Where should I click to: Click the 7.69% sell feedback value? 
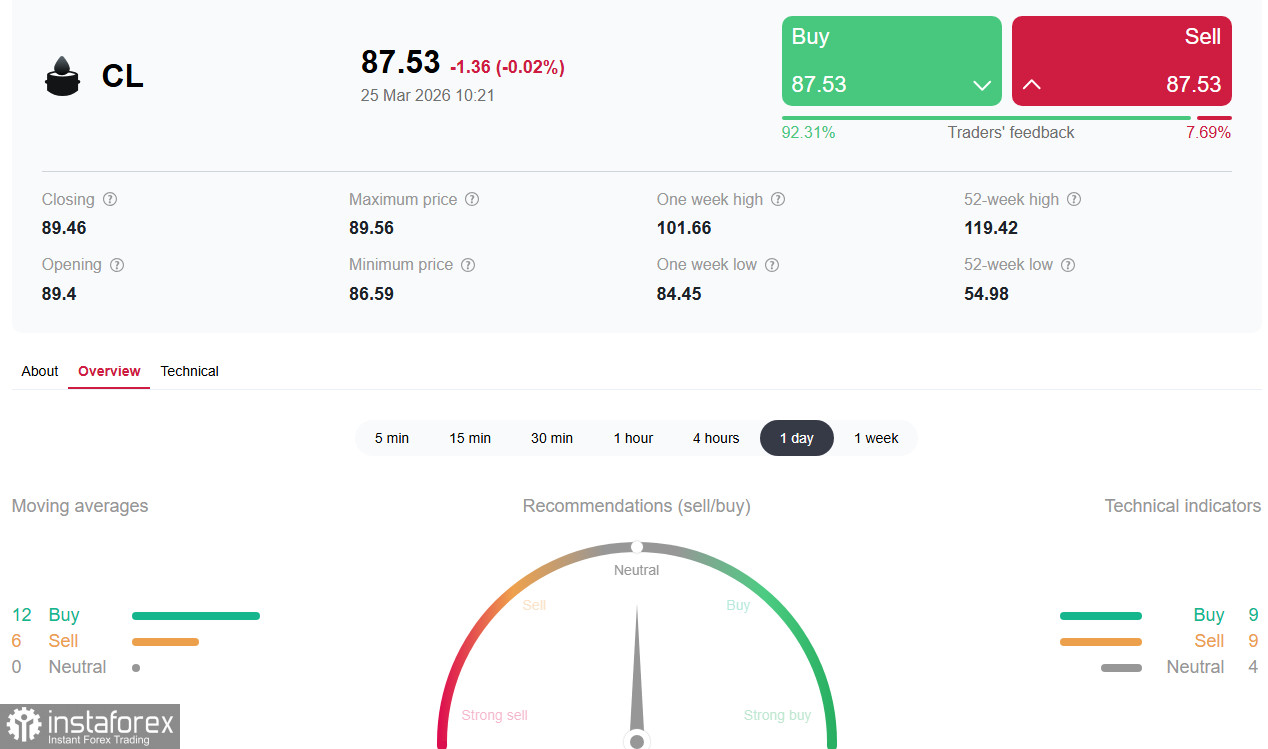(x=1208, y=133)
